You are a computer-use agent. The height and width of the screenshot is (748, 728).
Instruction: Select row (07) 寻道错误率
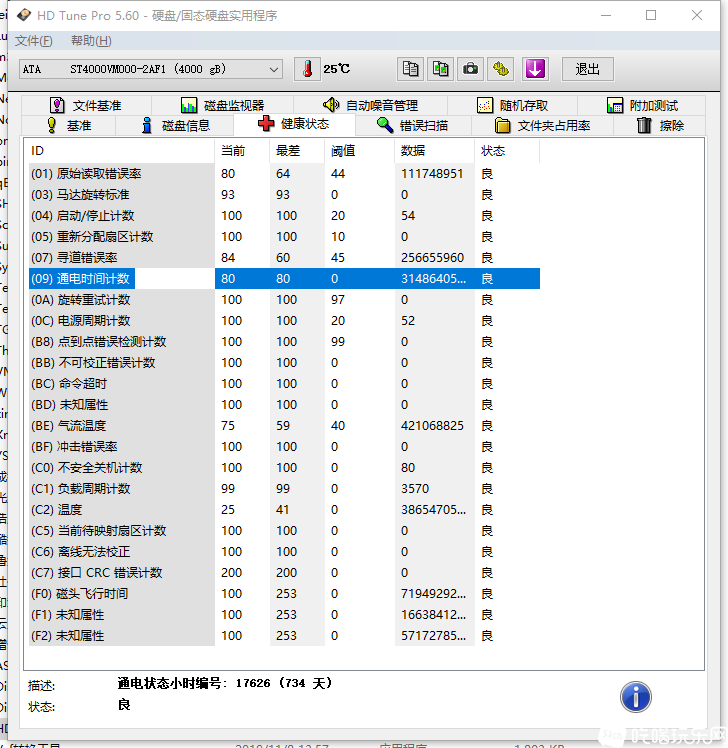[284, 258]
